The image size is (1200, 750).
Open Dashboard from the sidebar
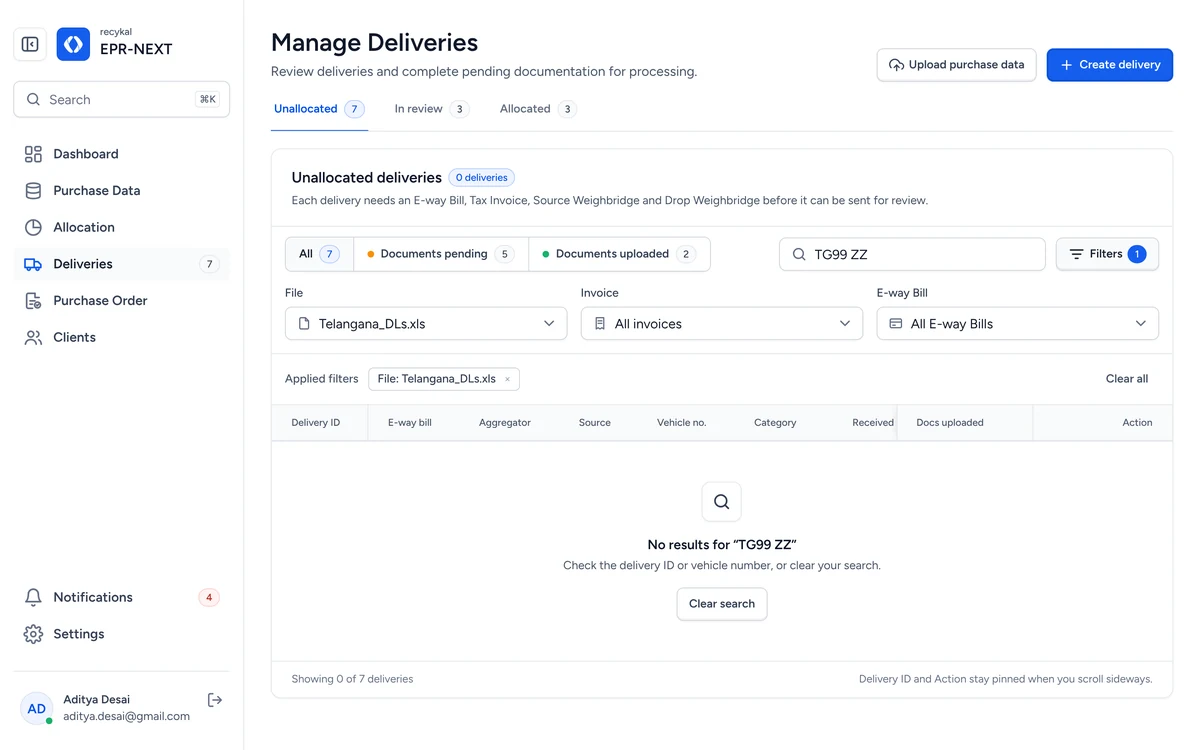pos(122,154)
